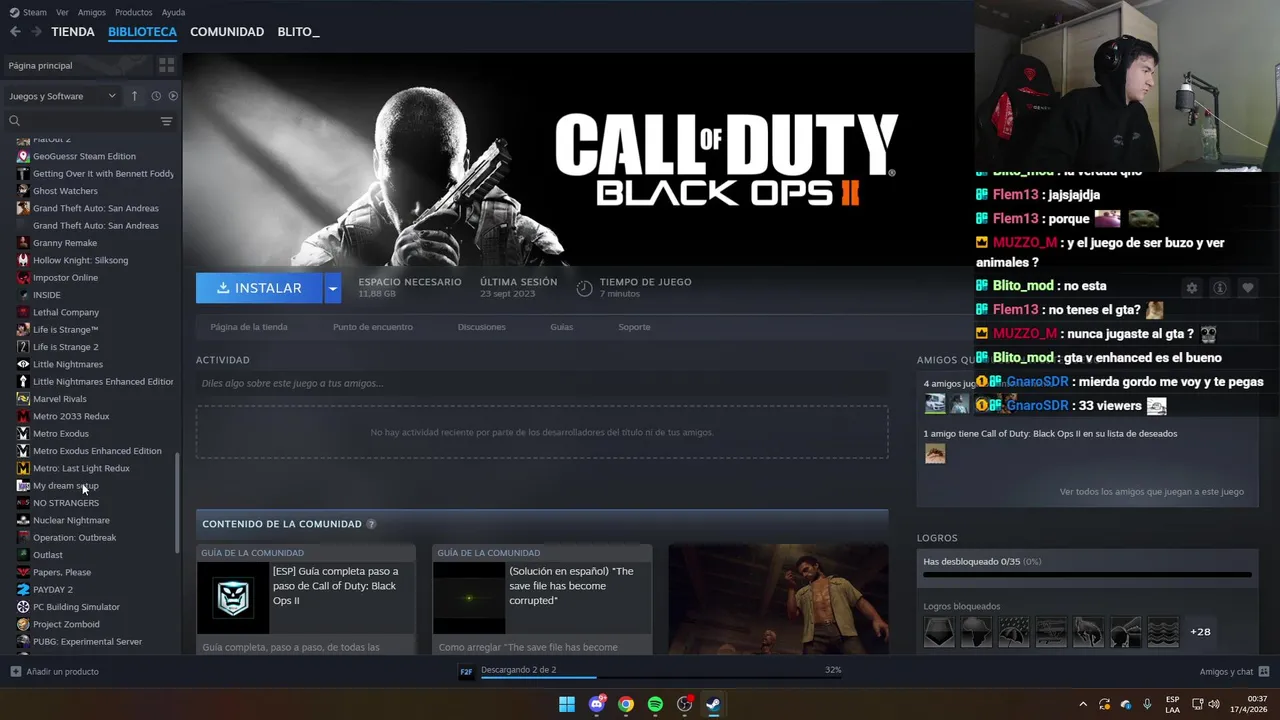This screenshot has height=720, width=1280.
Task: Show the +28 more achievements
Action: 1200,632
